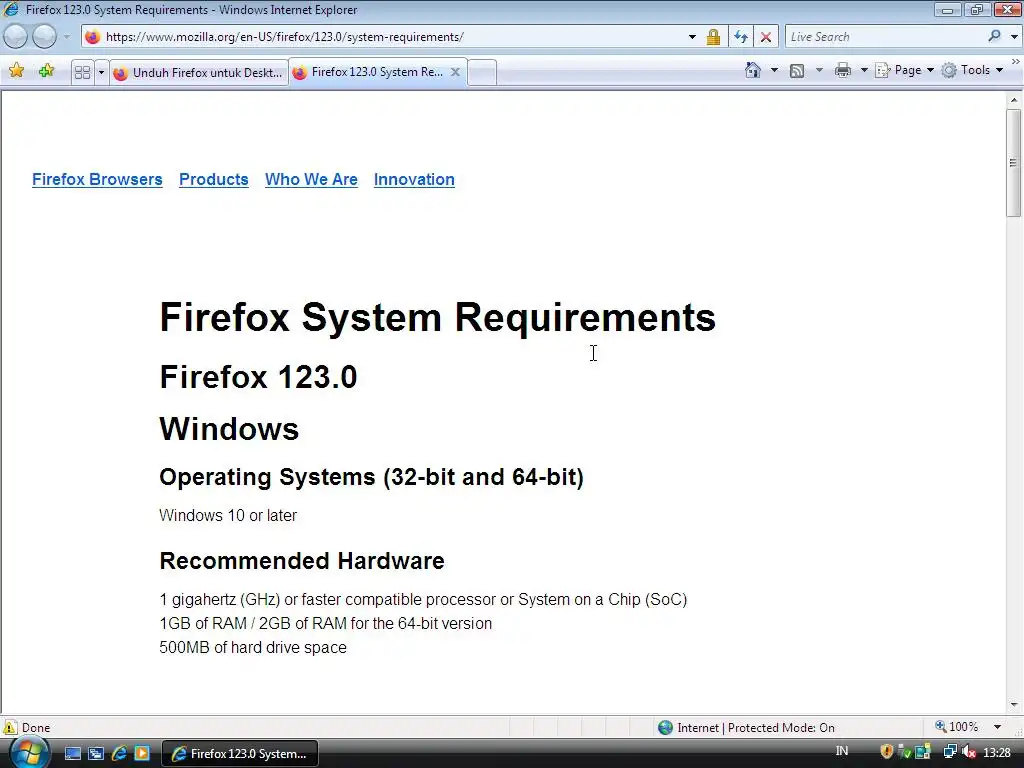The height and width of the screenshot is (768, 1024).
Task: Open the Products link
Action: point(214,180)
